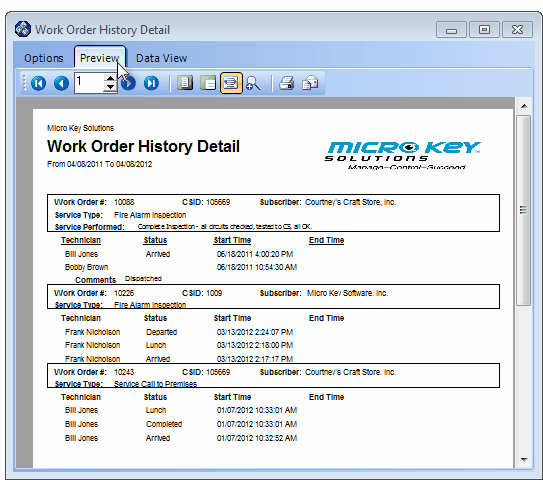Click the vertical scrollbar thumb

click(x=524, y=210)
